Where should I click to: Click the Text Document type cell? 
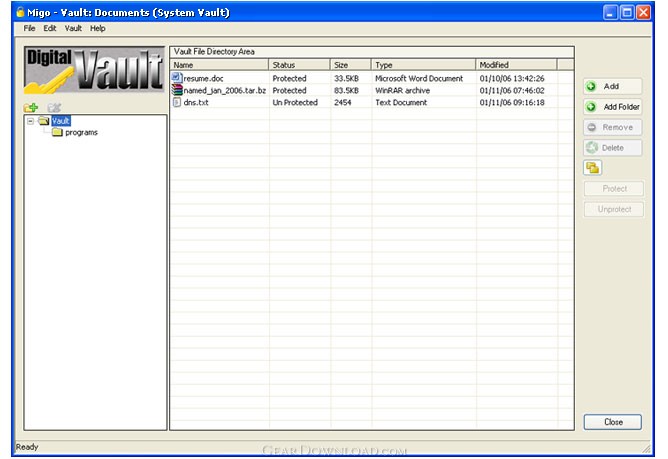click(x=401, y=102)
